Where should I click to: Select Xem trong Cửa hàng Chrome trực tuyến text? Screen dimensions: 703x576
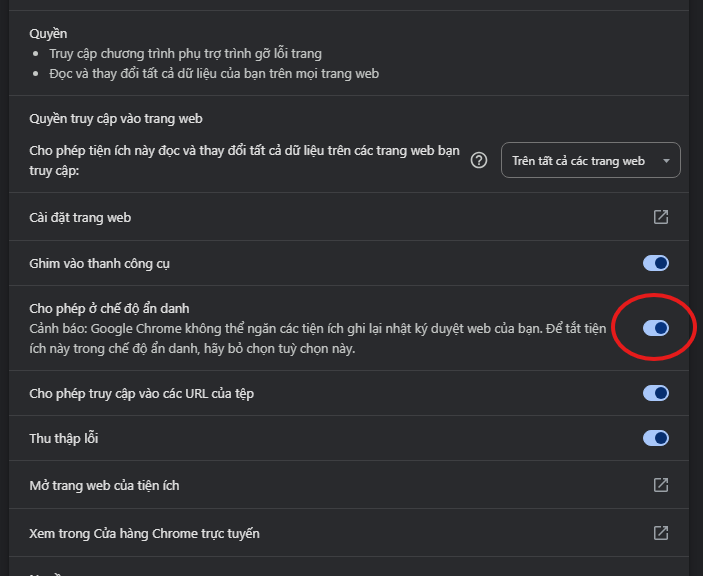coord(144,533)
